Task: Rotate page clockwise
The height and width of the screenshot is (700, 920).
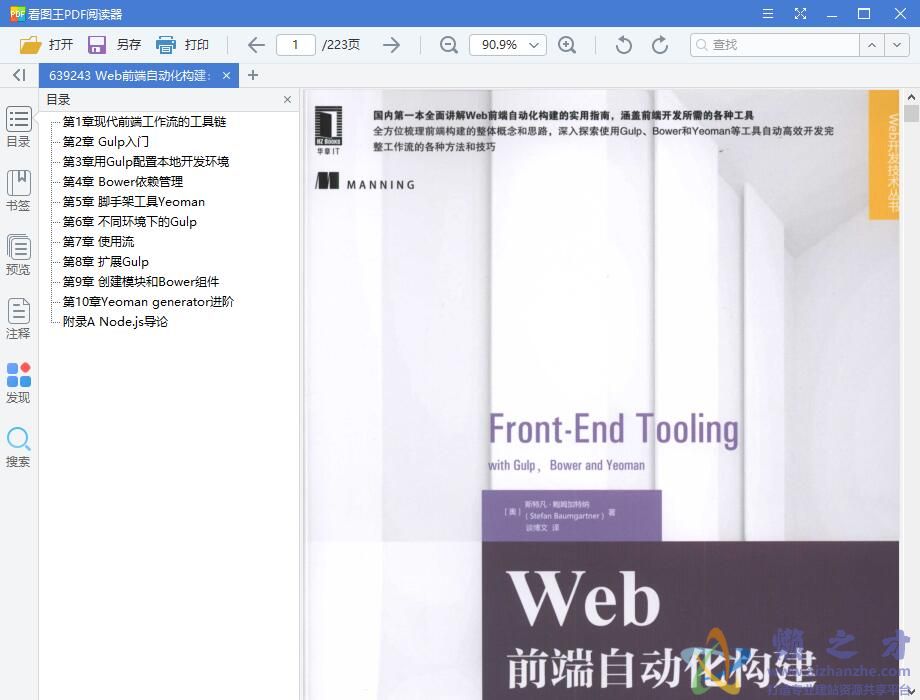Action: (660, 45)
